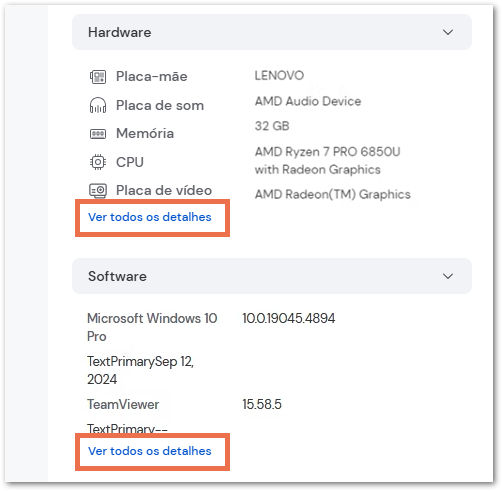Viewport: 502px width, 491px height.
Task: Click the Memória label
Action: [x=145, y=133]
